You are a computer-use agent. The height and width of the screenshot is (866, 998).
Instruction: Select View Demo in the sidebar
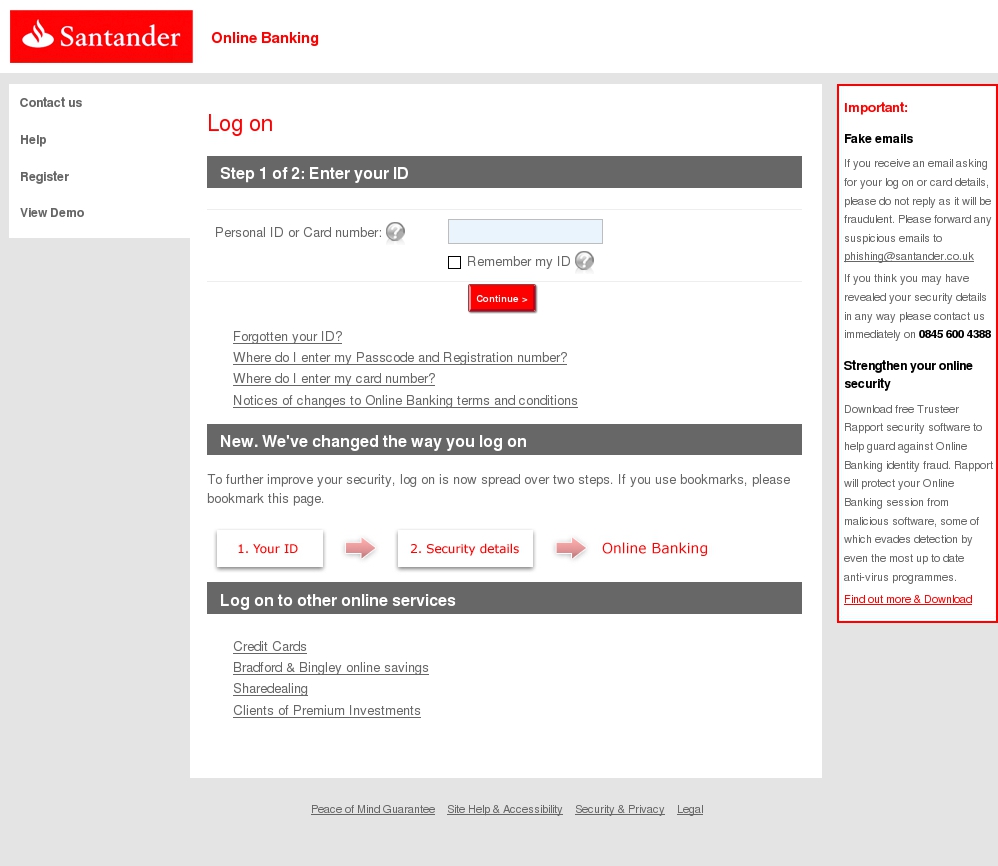[52, 213]
